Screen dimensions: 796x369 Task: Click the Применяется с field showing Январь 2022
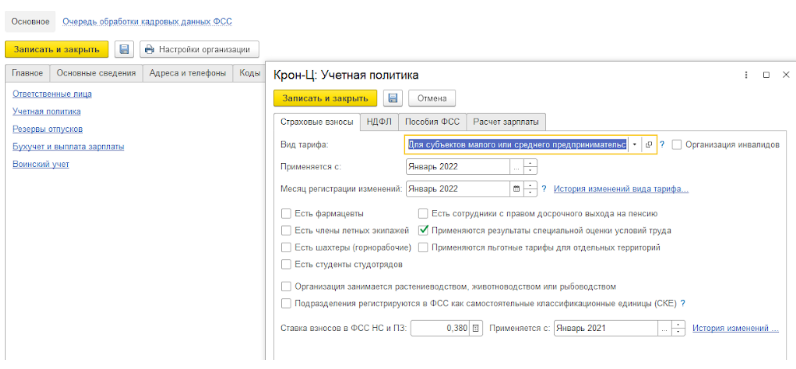coord(458,167)
